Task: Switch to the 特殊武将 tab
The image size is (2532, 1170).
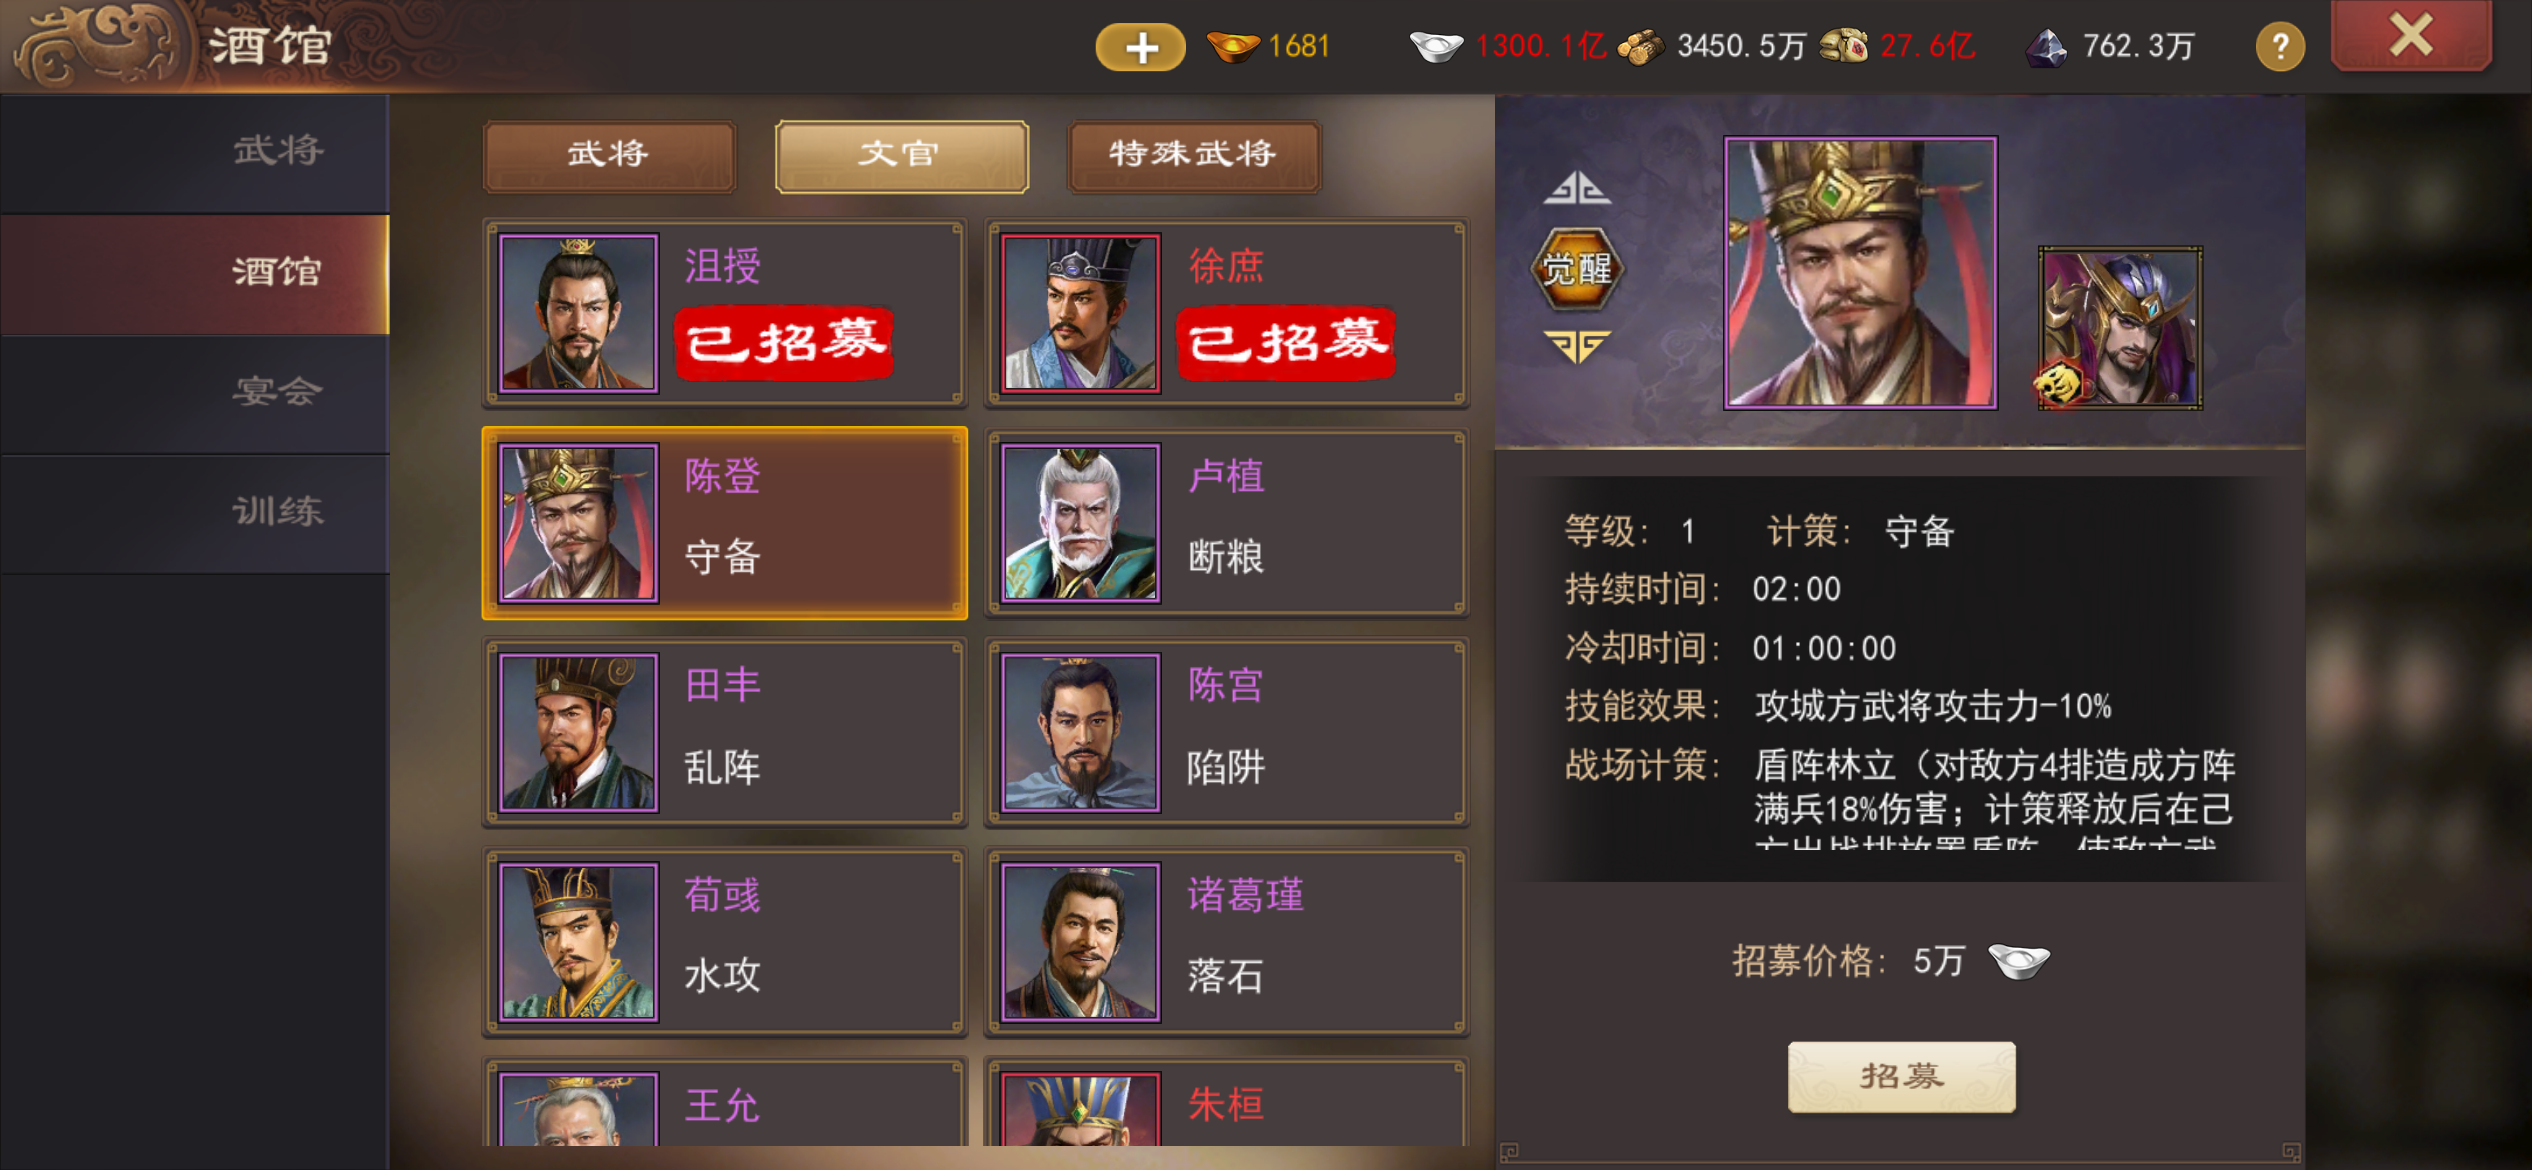Action: pyautogui.click(x=1194, y=155)
